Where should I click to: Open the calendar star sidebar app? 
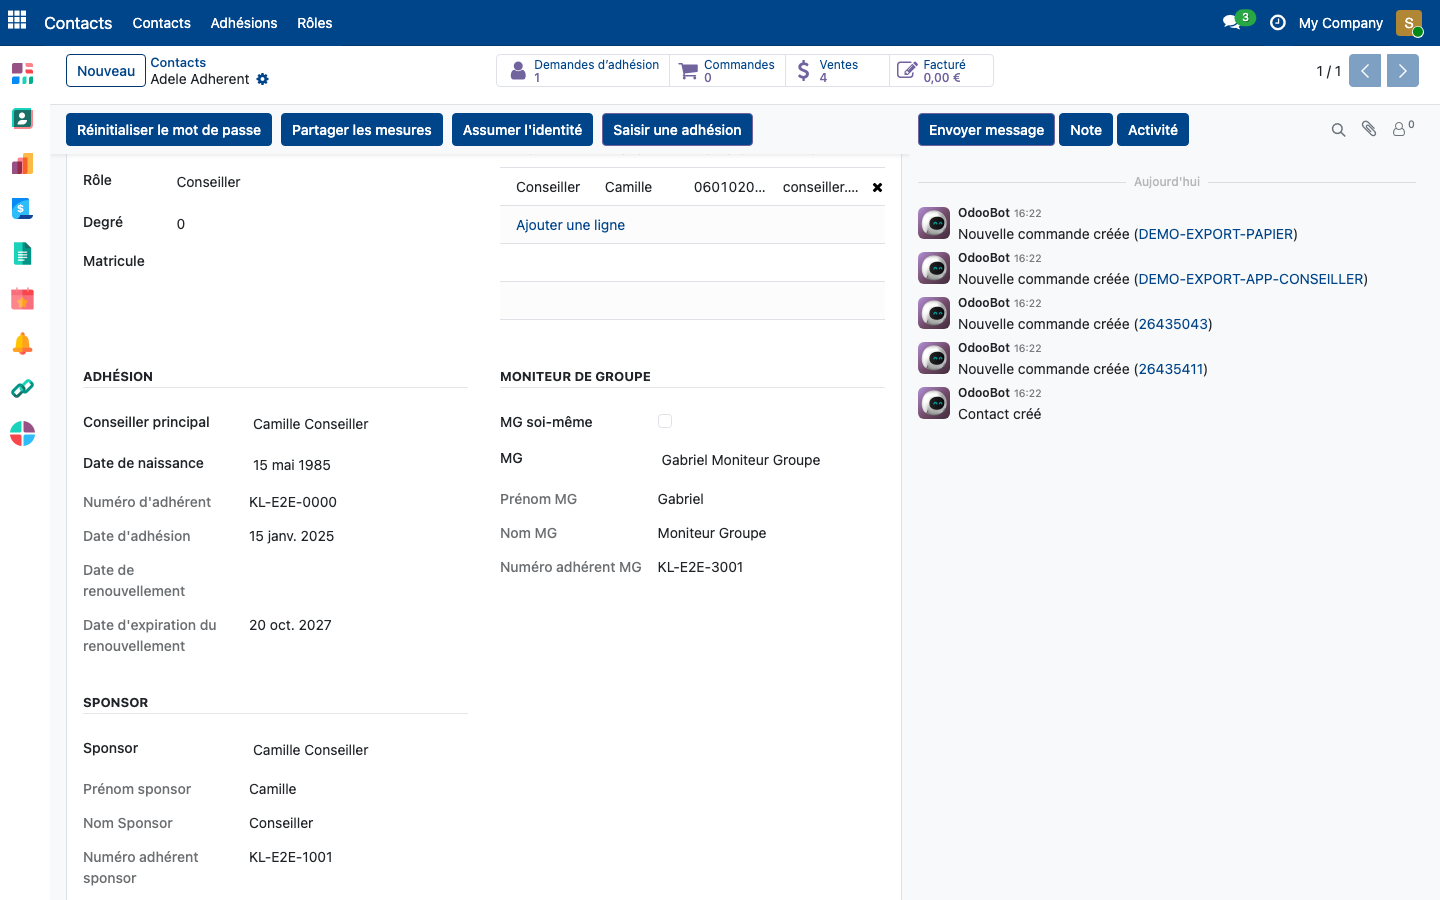pos(22,298)
